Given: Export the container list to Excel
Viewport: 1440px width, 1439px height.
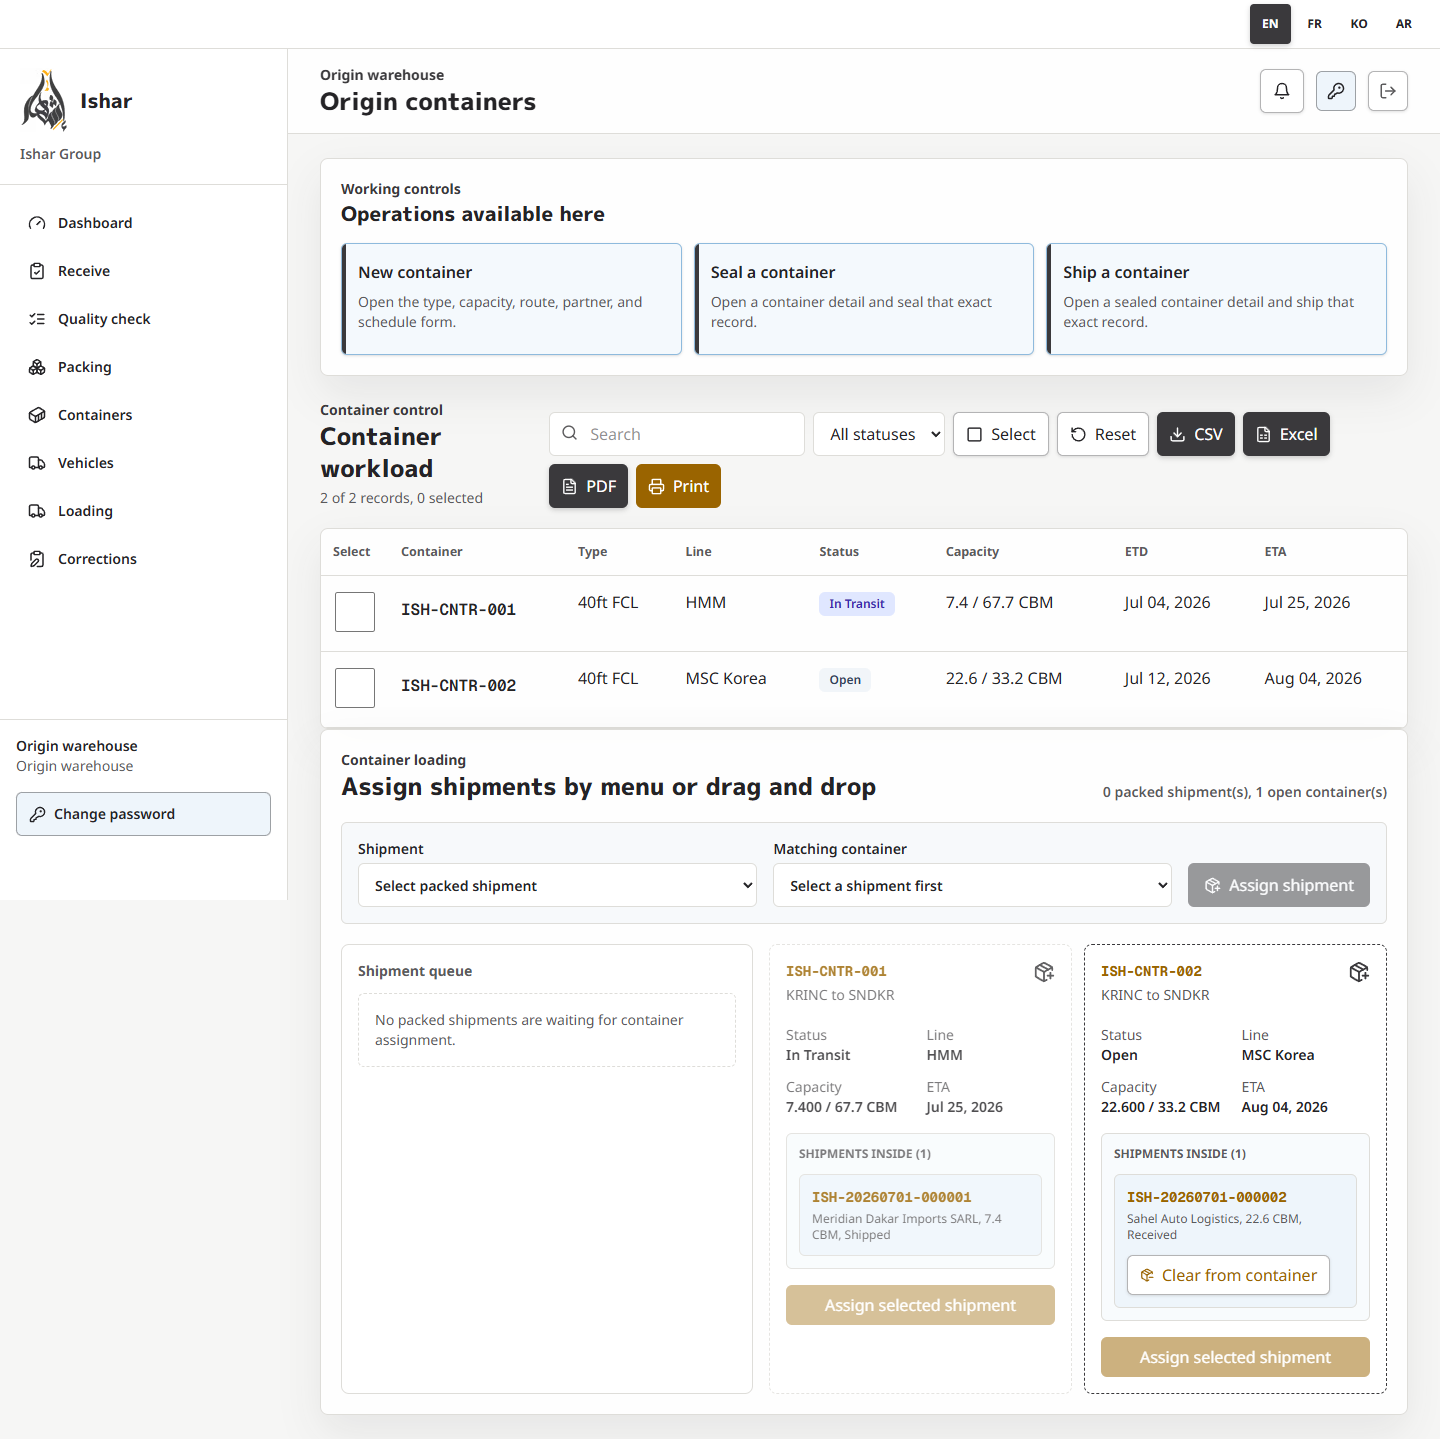Looking at the screenshot, I should click(x=1286, y=434).
